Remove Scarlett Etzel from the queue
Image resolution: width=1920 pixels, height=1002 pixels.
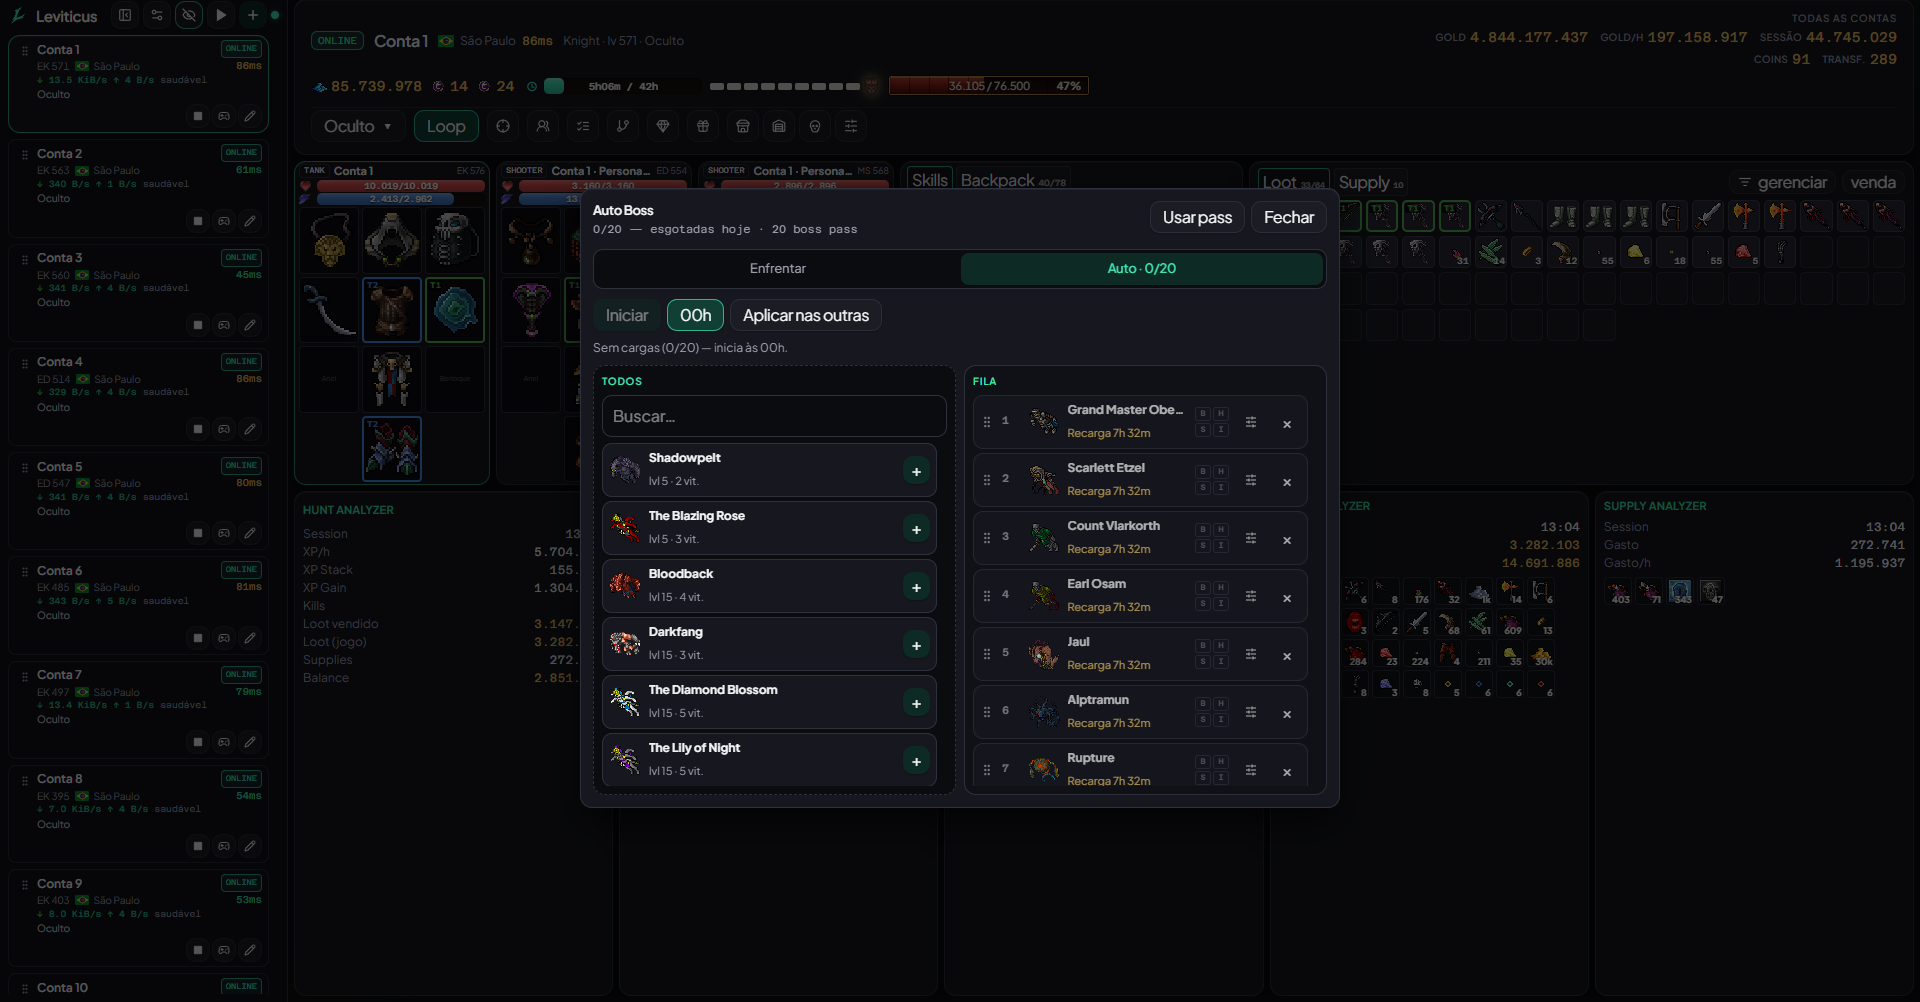1287,482
